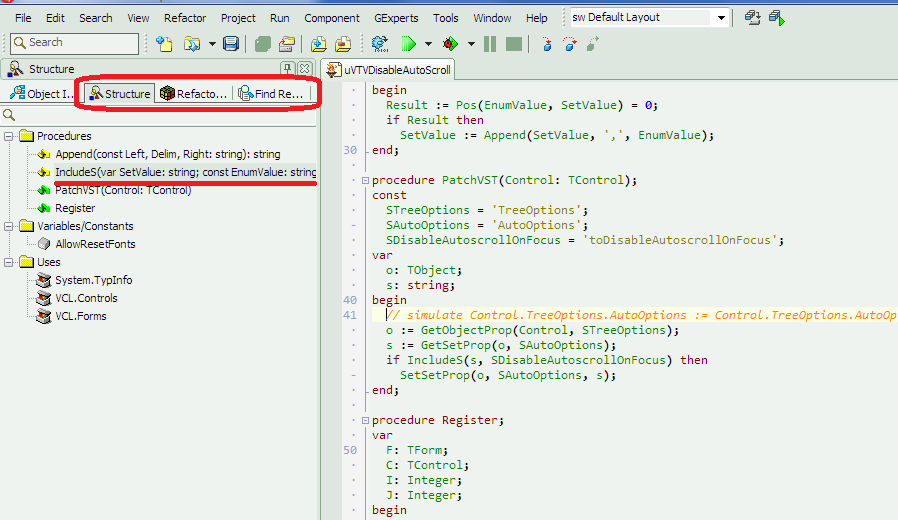Select the Append procedure in Structure tree
Image resolution: width=898 pixels, height=520 pixels.
[168, 154]
